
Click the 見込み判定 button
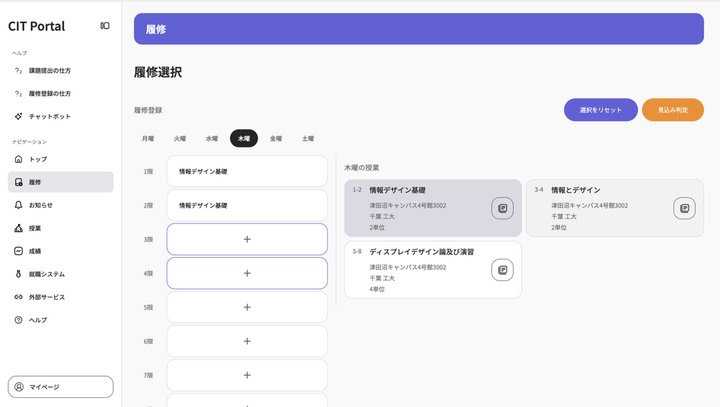[672, 110]
